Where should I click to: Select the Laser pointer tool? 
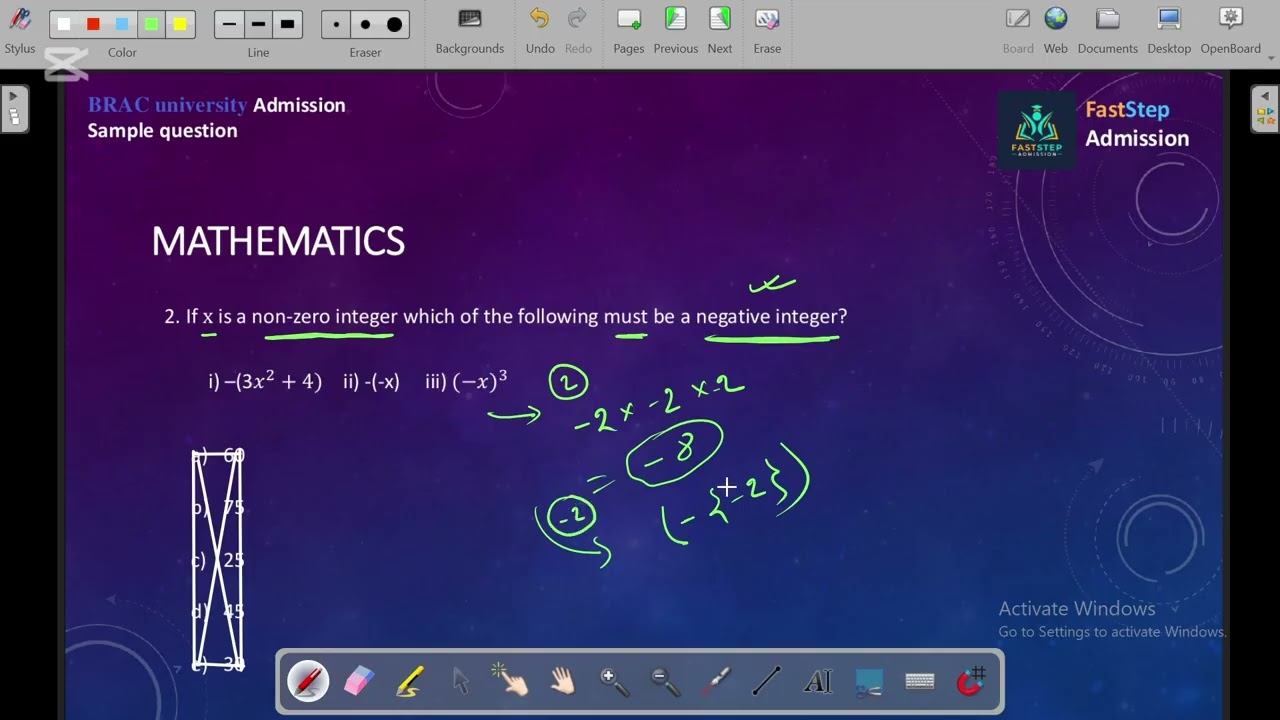tap(716, 682)
